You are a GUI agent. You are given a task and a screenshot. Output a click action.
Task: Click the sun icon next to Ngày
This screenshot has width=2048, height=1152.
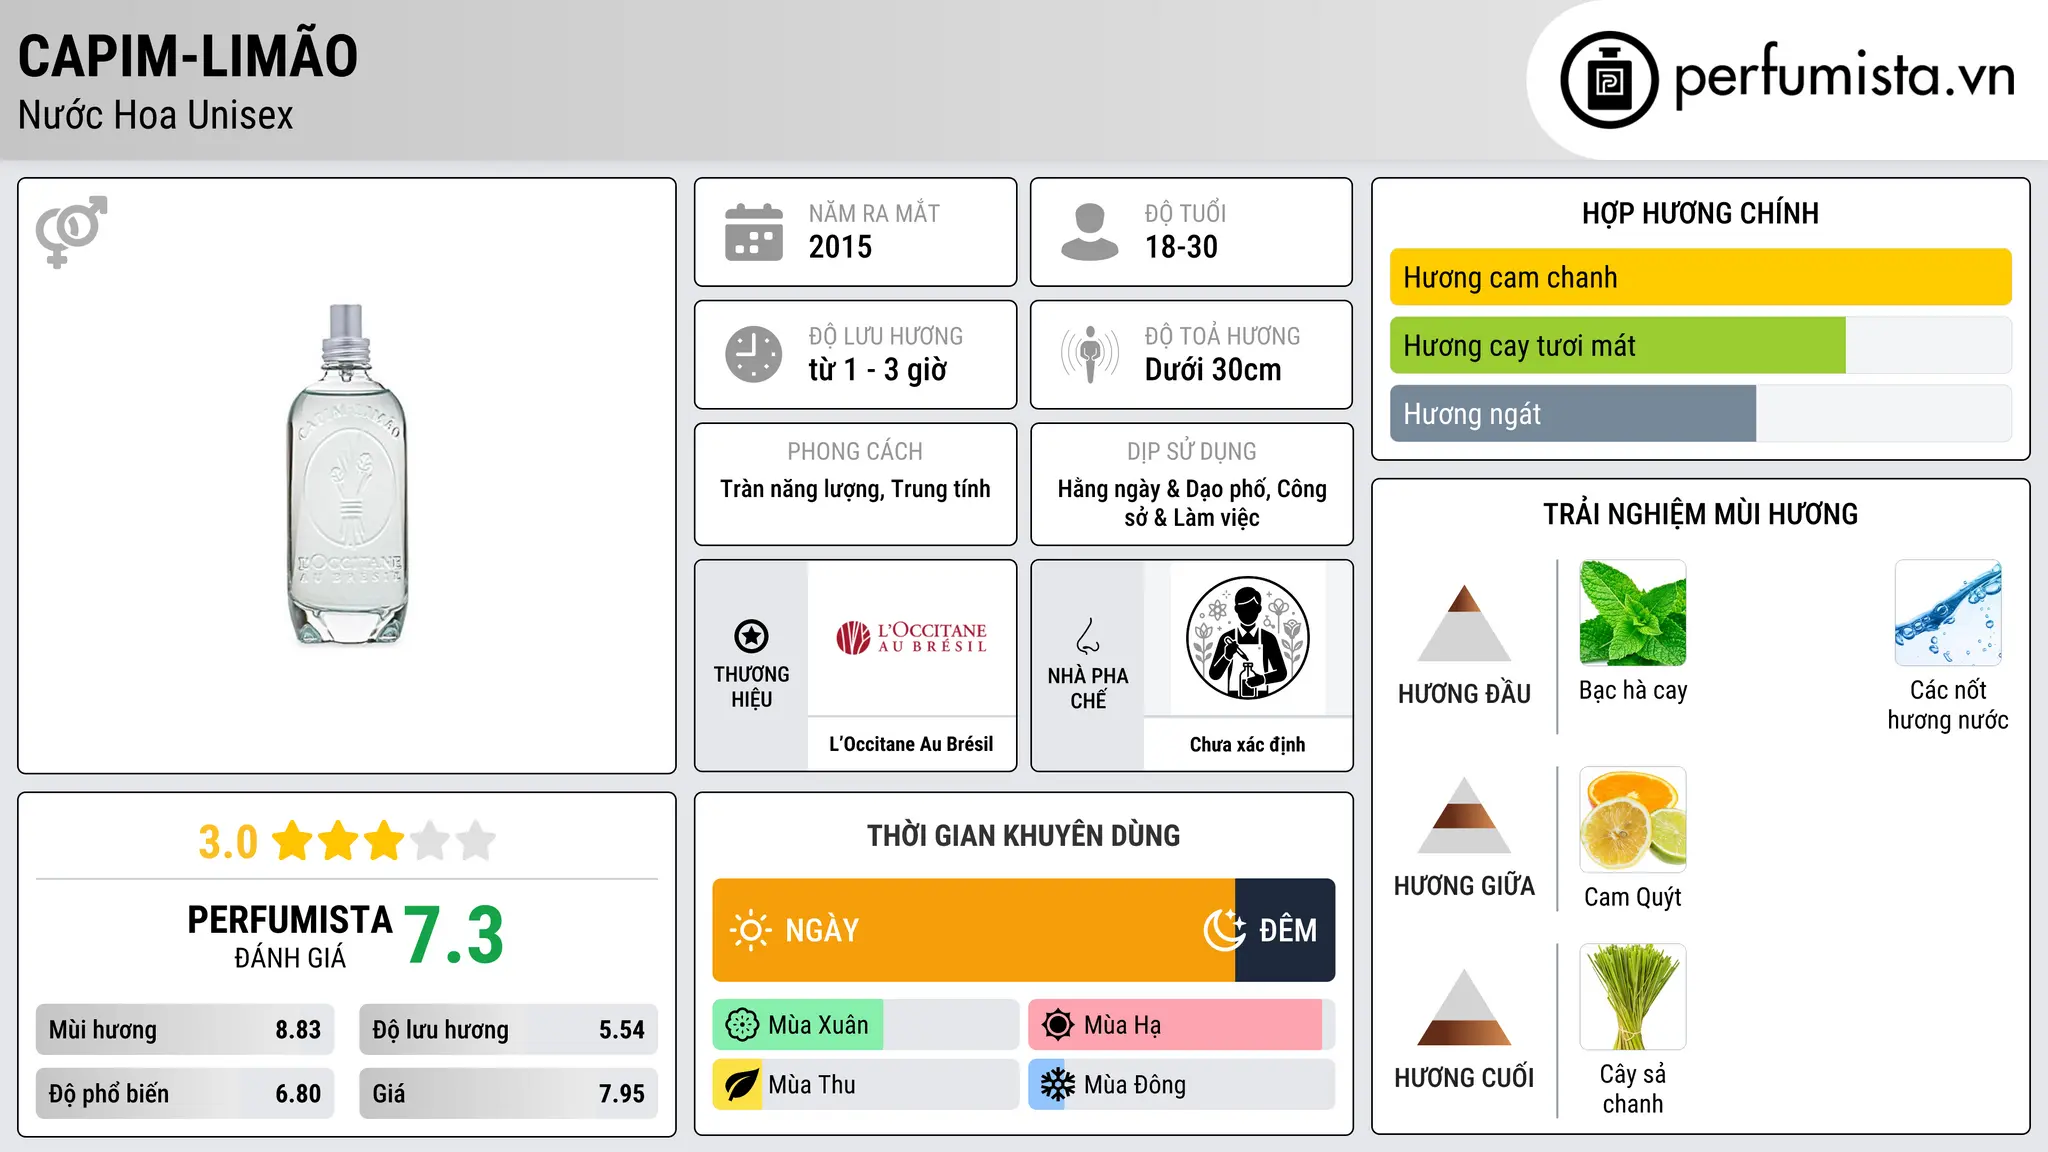pos(750,930)
